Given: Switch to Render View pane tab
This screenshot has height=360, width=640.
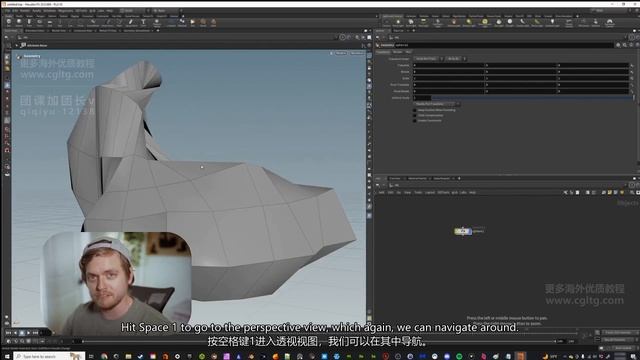Looking at the screenshot, I should [x=58, y=31].
